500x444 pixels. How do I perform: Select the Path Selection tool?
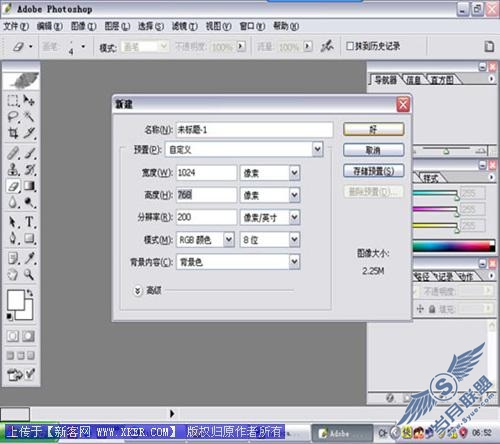13,222
